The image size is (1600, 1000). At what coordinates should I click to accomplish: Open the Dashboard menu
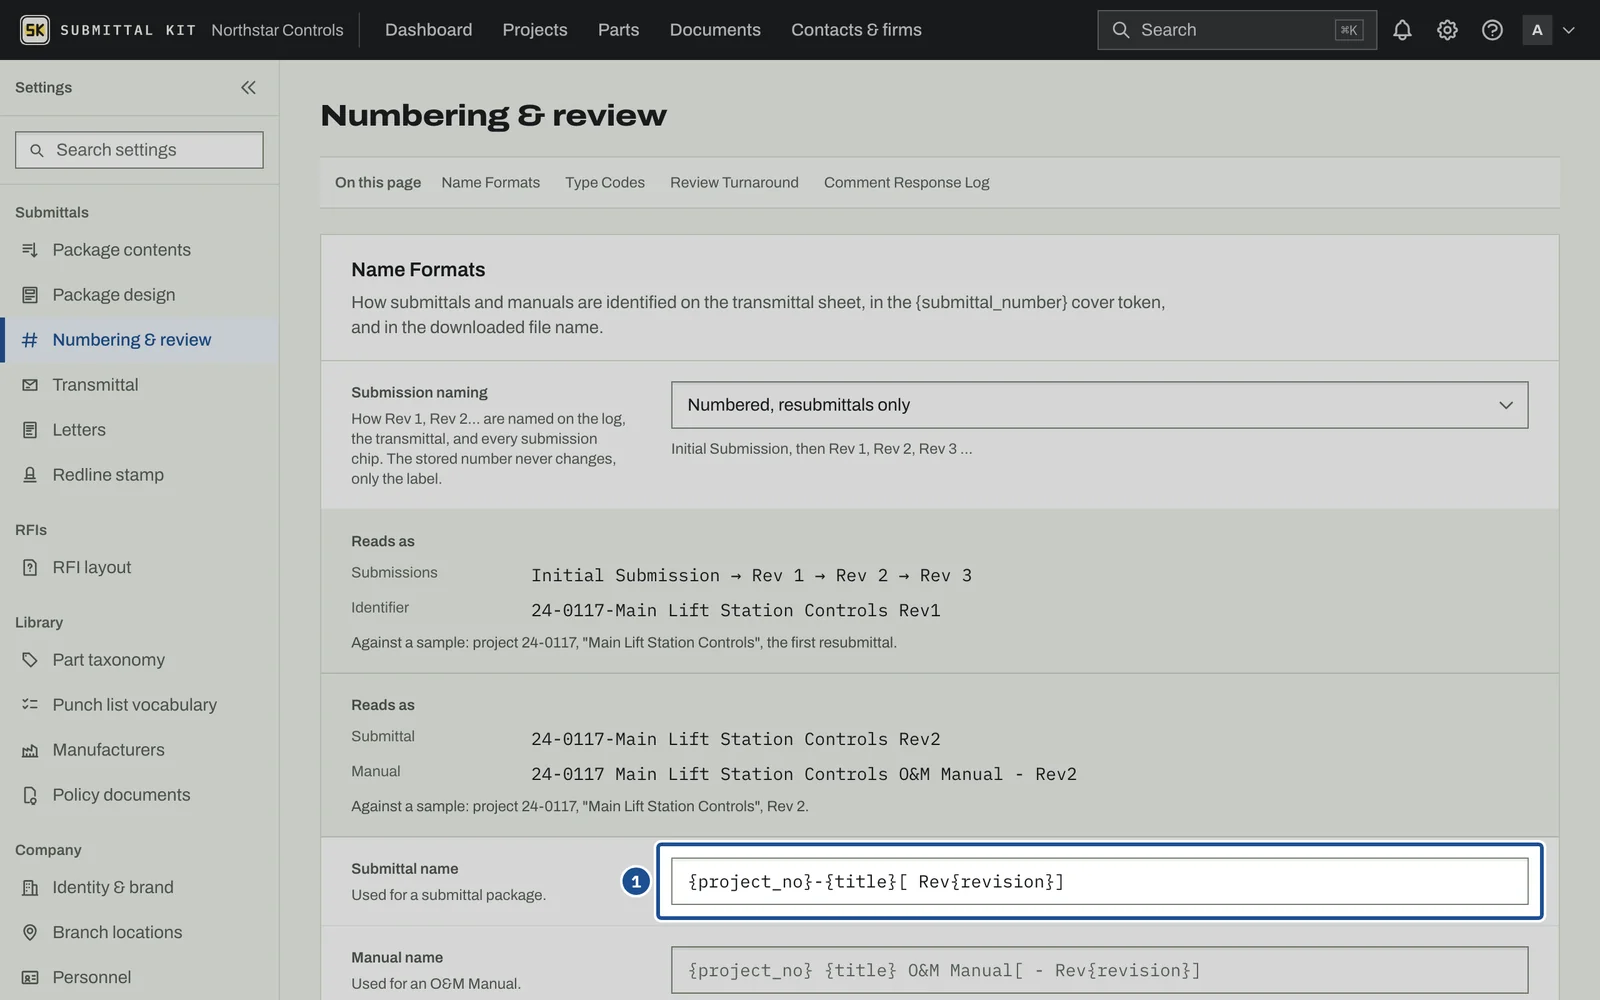coord(428,30)
